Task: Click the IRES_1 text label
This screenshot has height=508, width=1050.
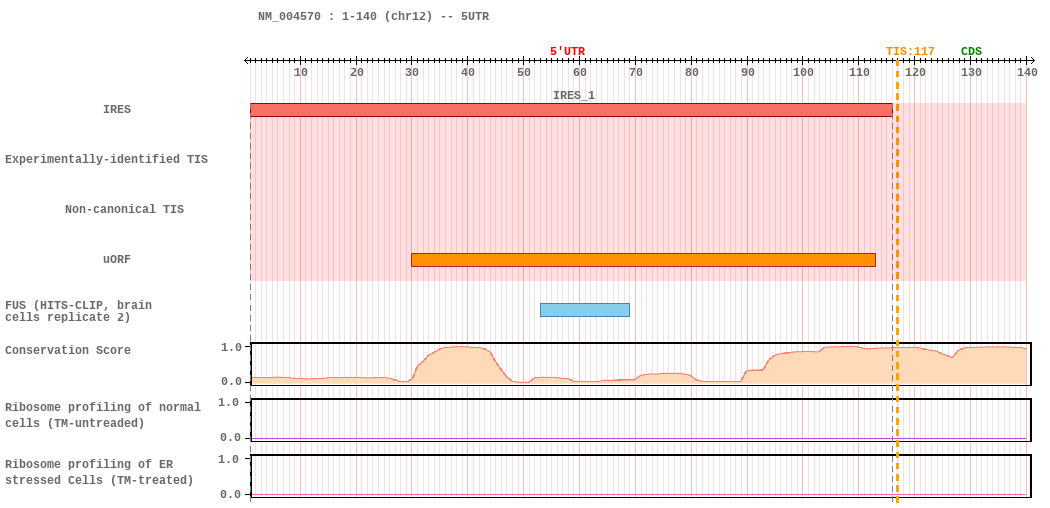Action: (x=574, y=96)
